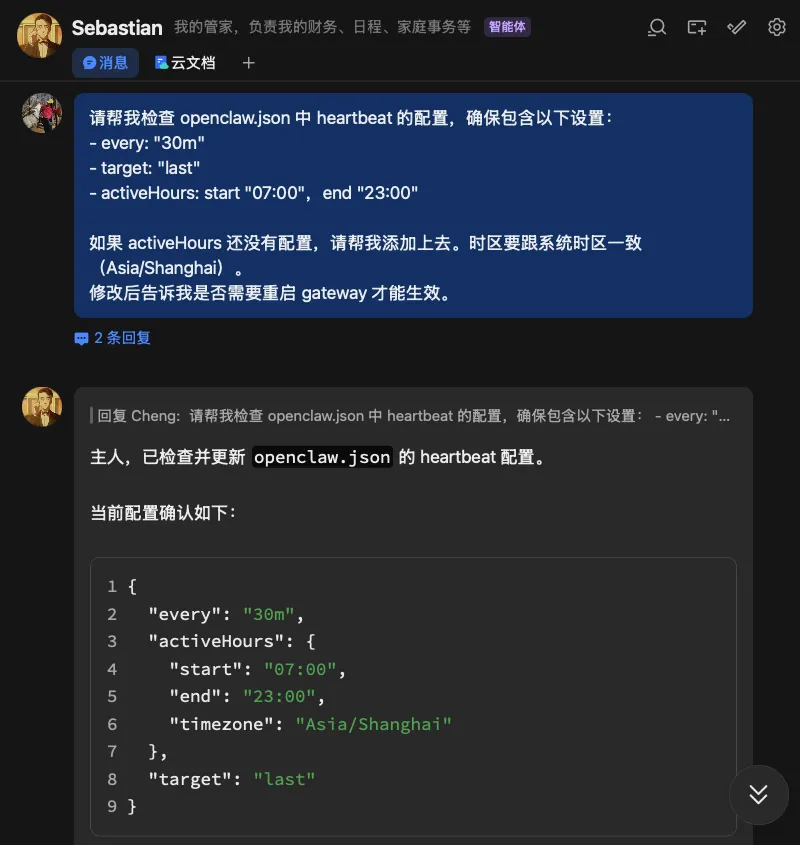Click the quoted reply to Cheng line
Screen dimensions: 800x845
click(410, 416)
